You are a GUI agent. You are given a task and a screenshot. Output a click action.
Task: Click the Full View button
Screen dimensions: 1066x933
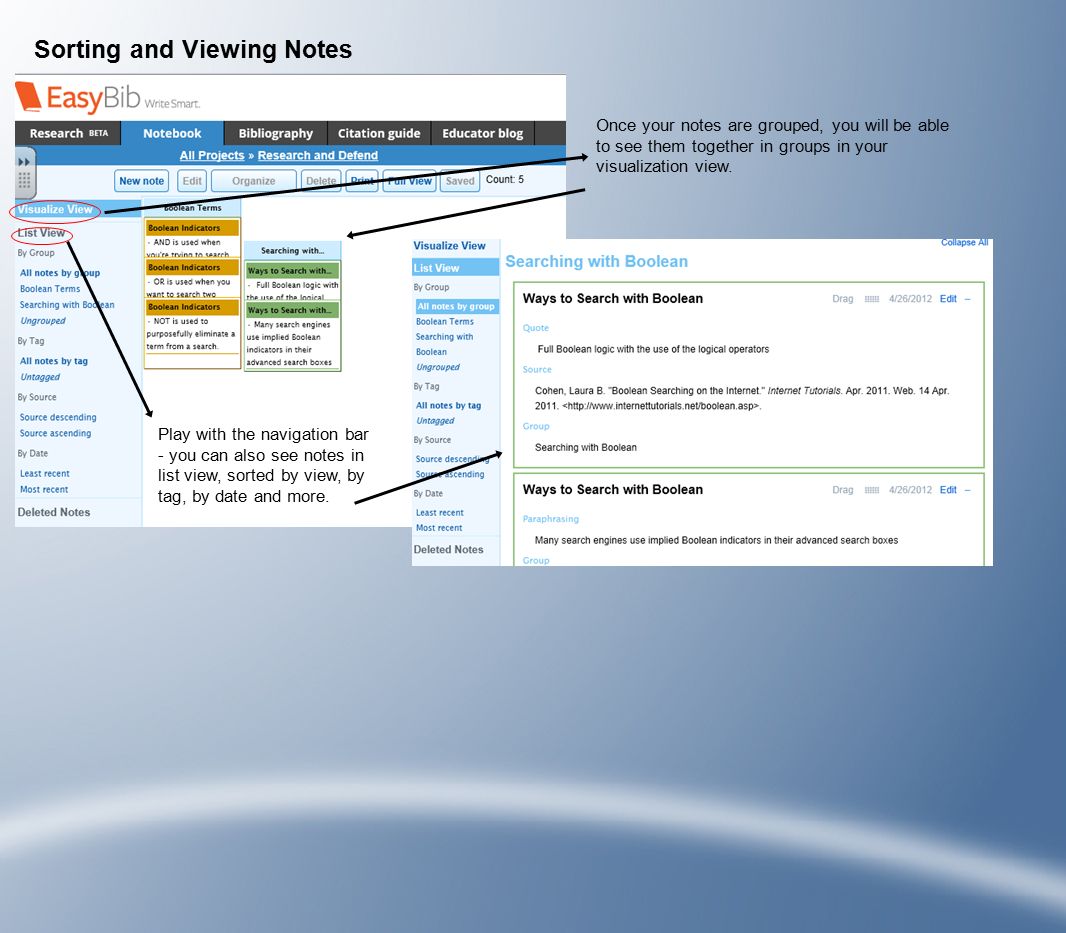(409, 181)
